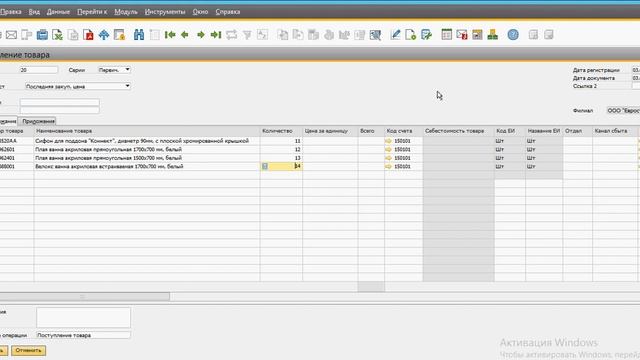Open the Messages and Alerts overview icon
Viewport: 640px width, 360px height.
(x=462, y=35)
